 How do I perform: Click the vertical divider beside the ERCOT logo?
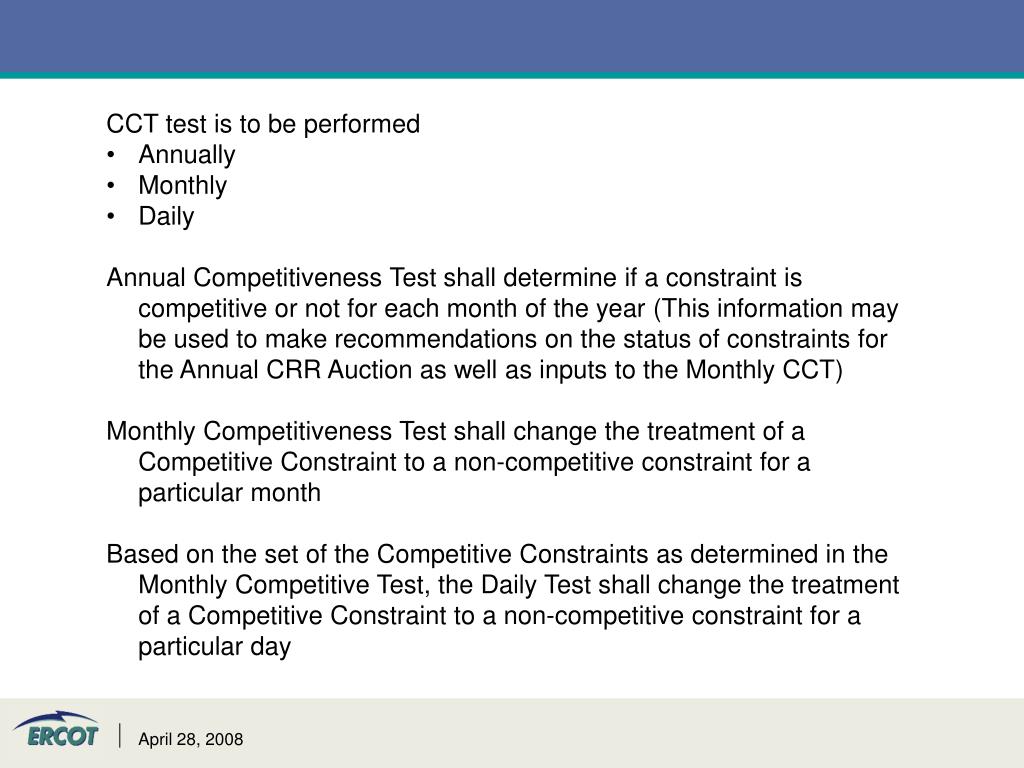click(120, 737)
